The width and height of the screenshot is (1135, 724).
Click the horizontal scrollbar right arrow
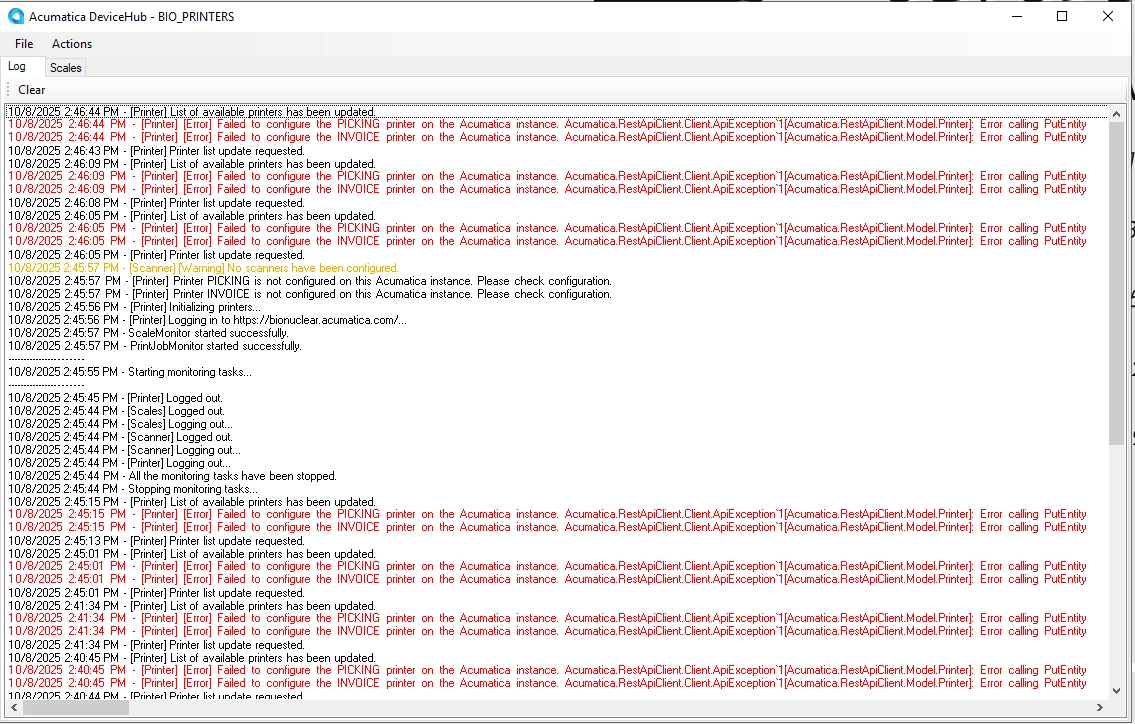[1100, 707]
